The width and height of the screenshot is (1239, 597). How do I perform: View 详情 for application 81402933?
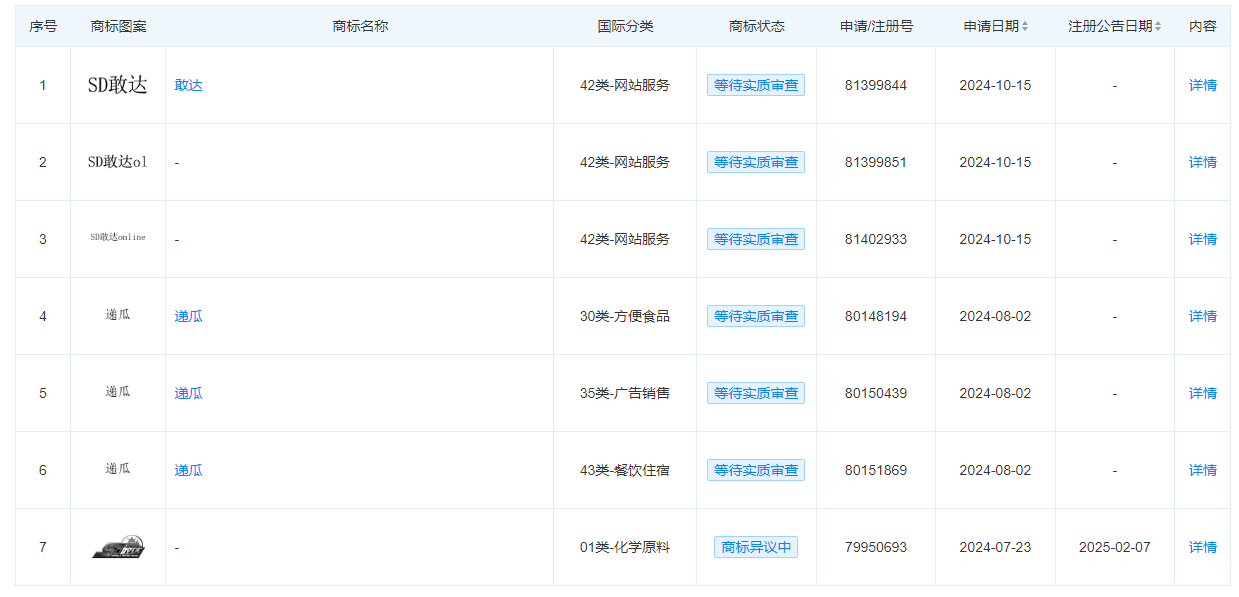click(1202, 239)
